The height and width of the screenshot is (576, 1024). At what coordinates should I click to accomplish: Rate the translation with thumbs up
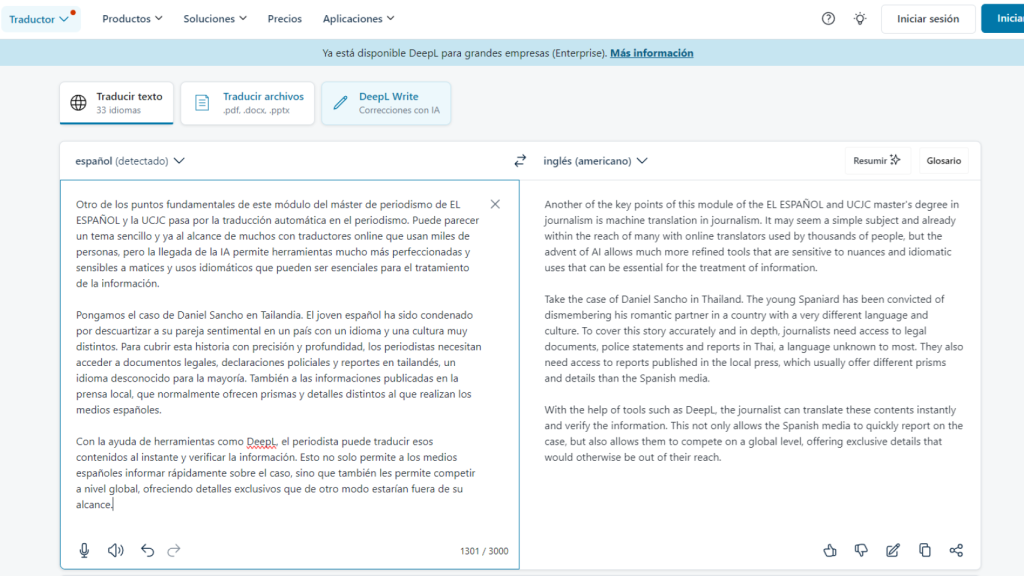[x=830, y=550]
